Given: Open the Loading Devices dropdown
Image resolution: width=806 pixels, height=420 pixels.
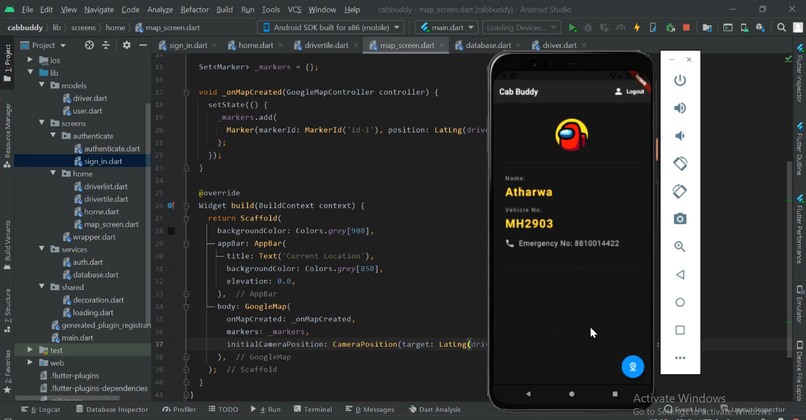Looking at the screenshot, I should point(521,28).
